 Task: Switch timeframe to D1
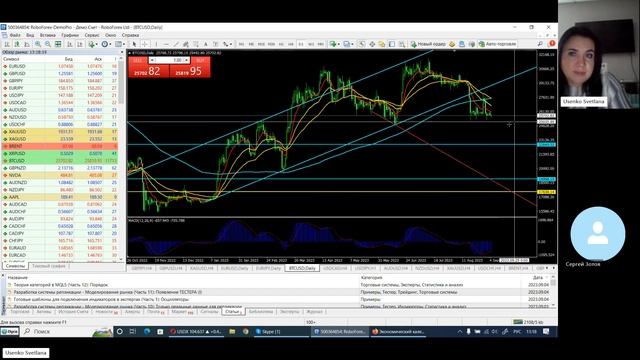301,44
